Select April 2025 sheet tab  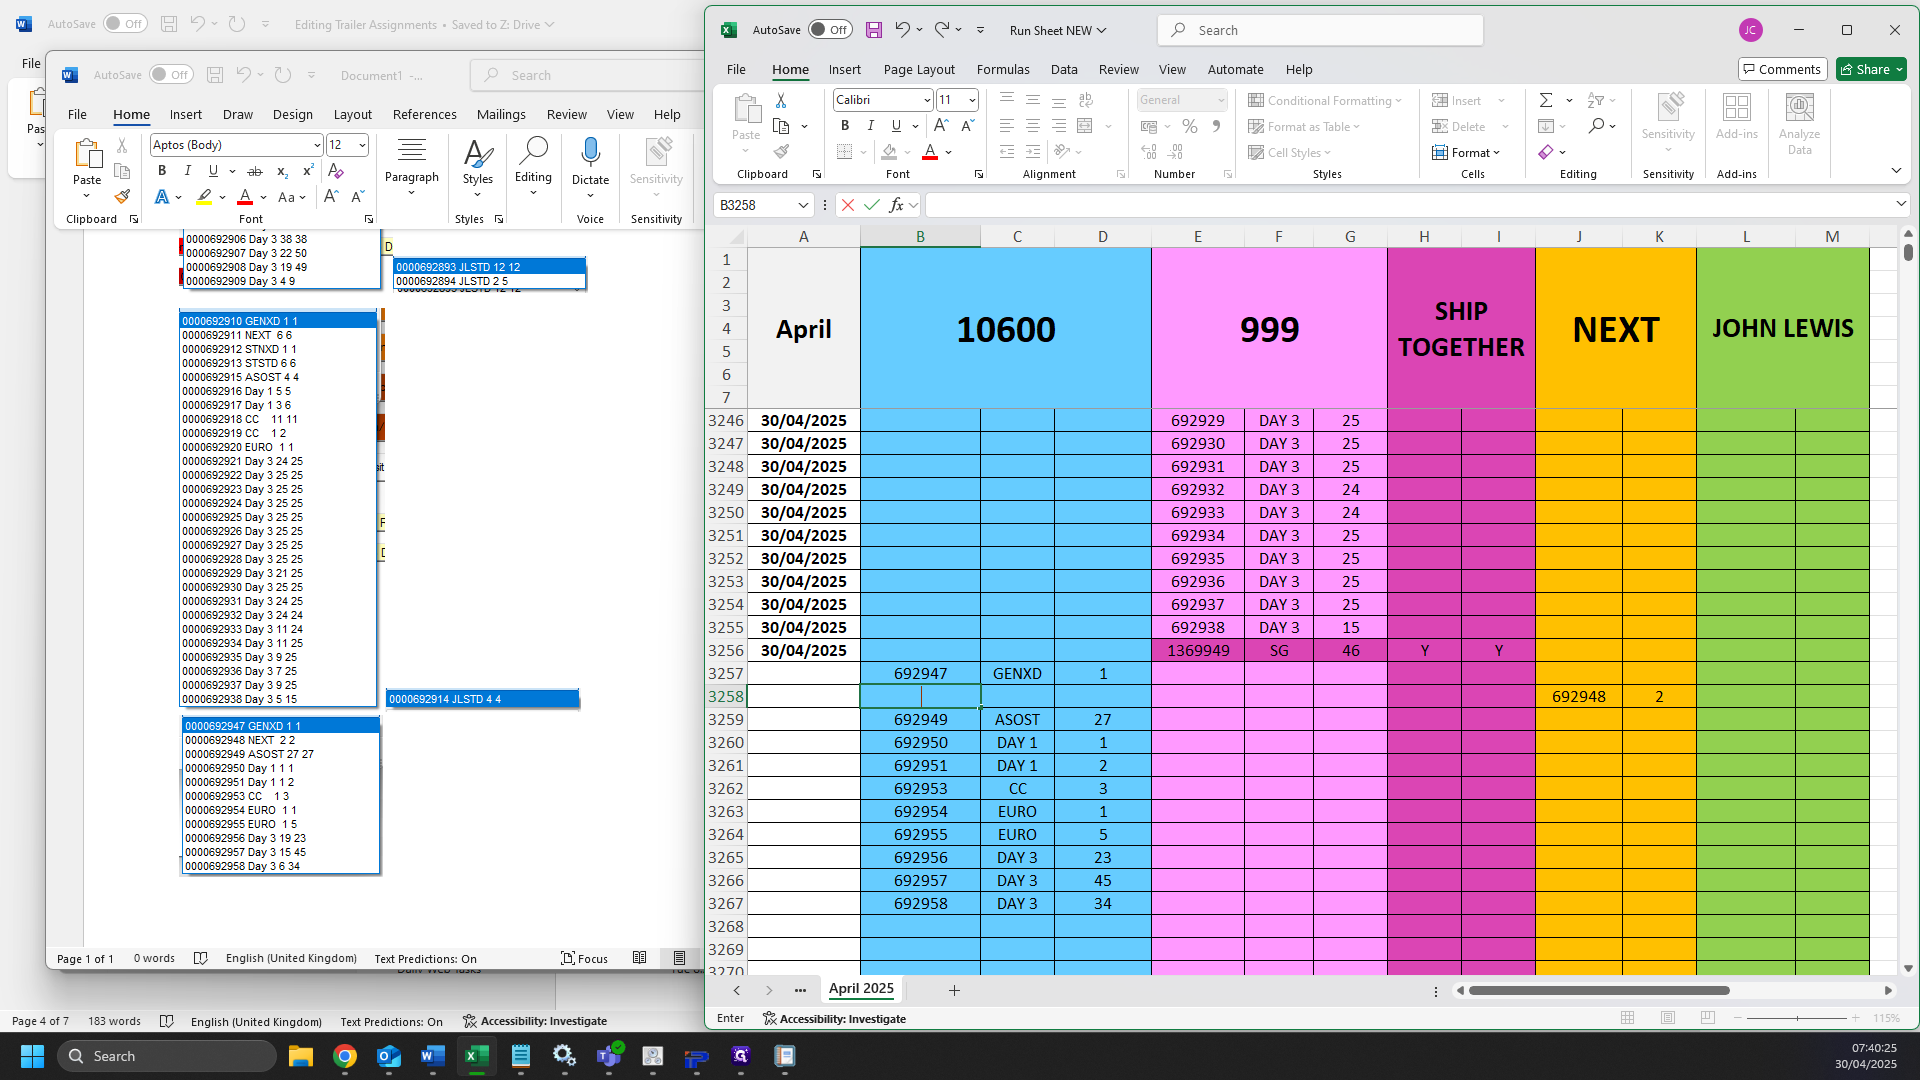(x=861, y=988)
